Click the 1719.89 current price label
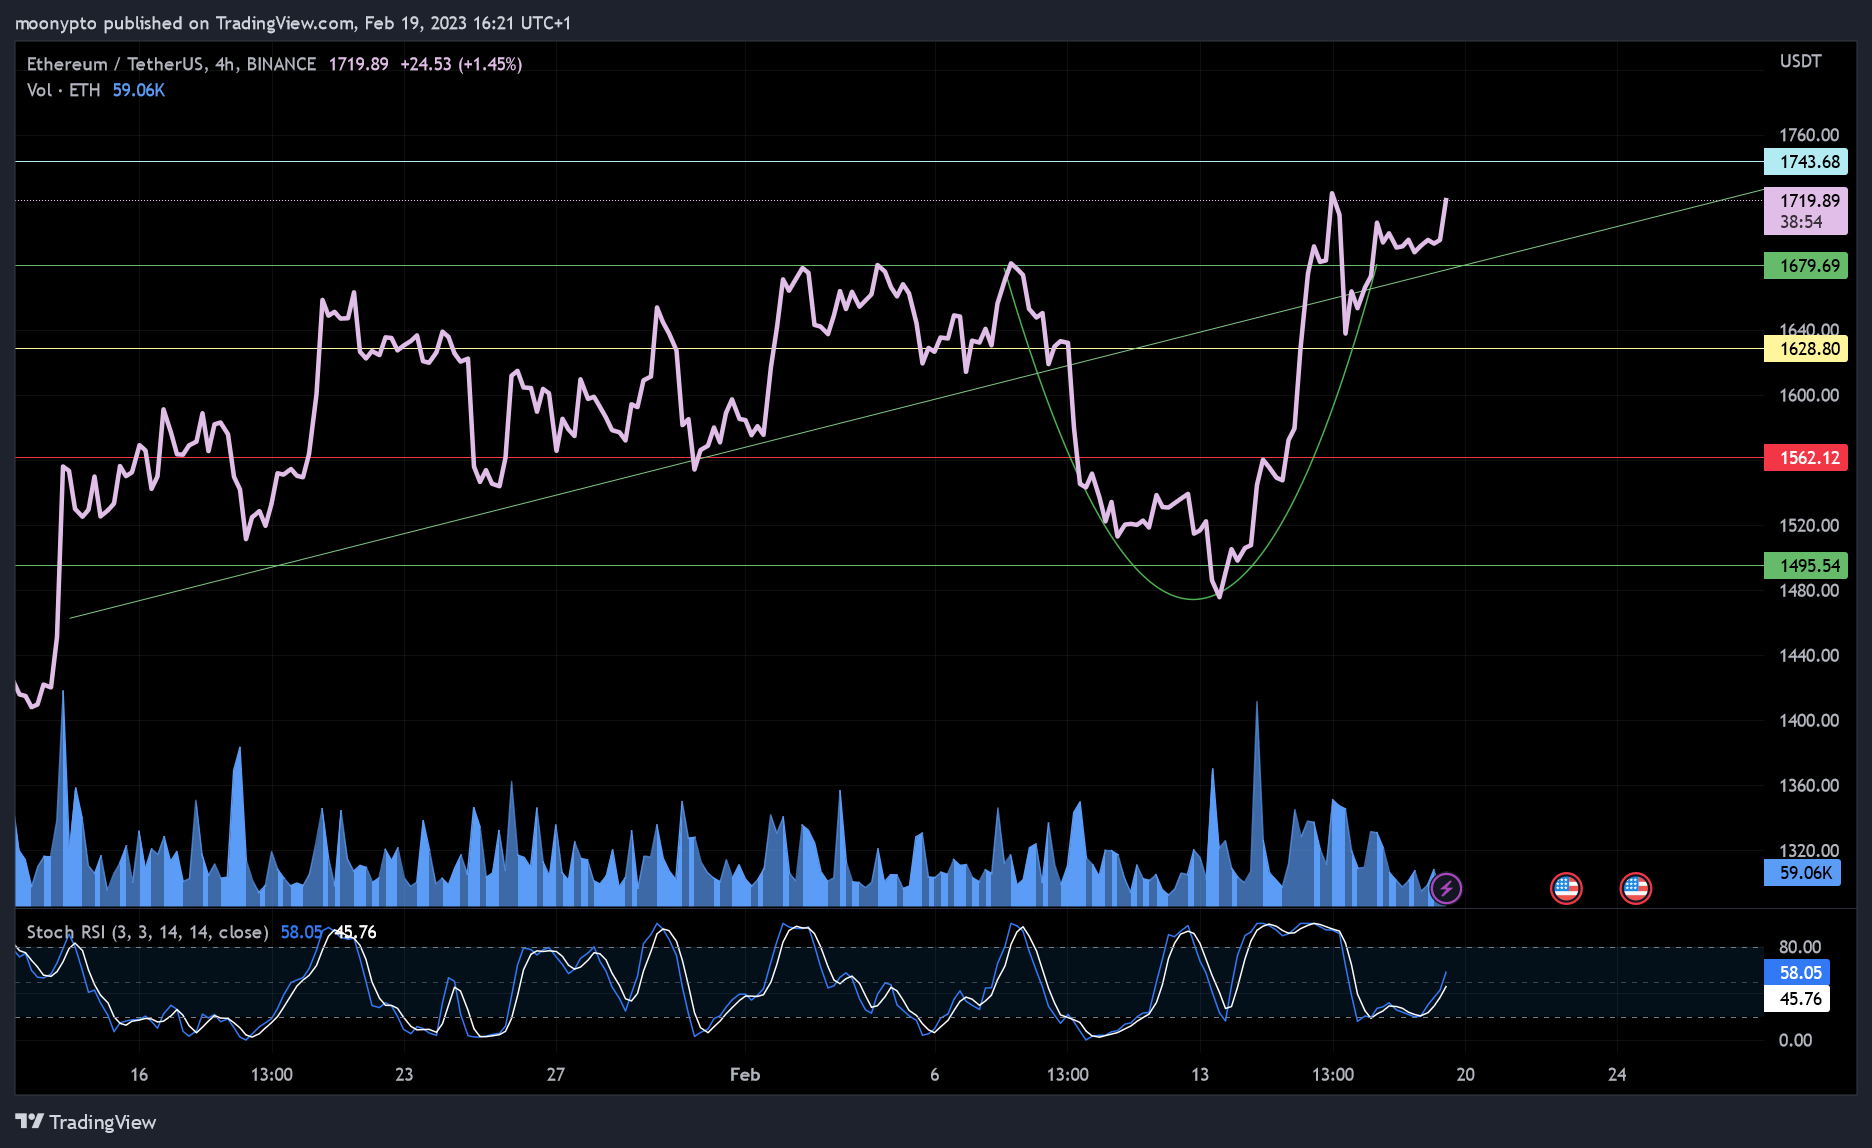Viewport: 1872px width, 1148px height. [x=1806, y=211]
